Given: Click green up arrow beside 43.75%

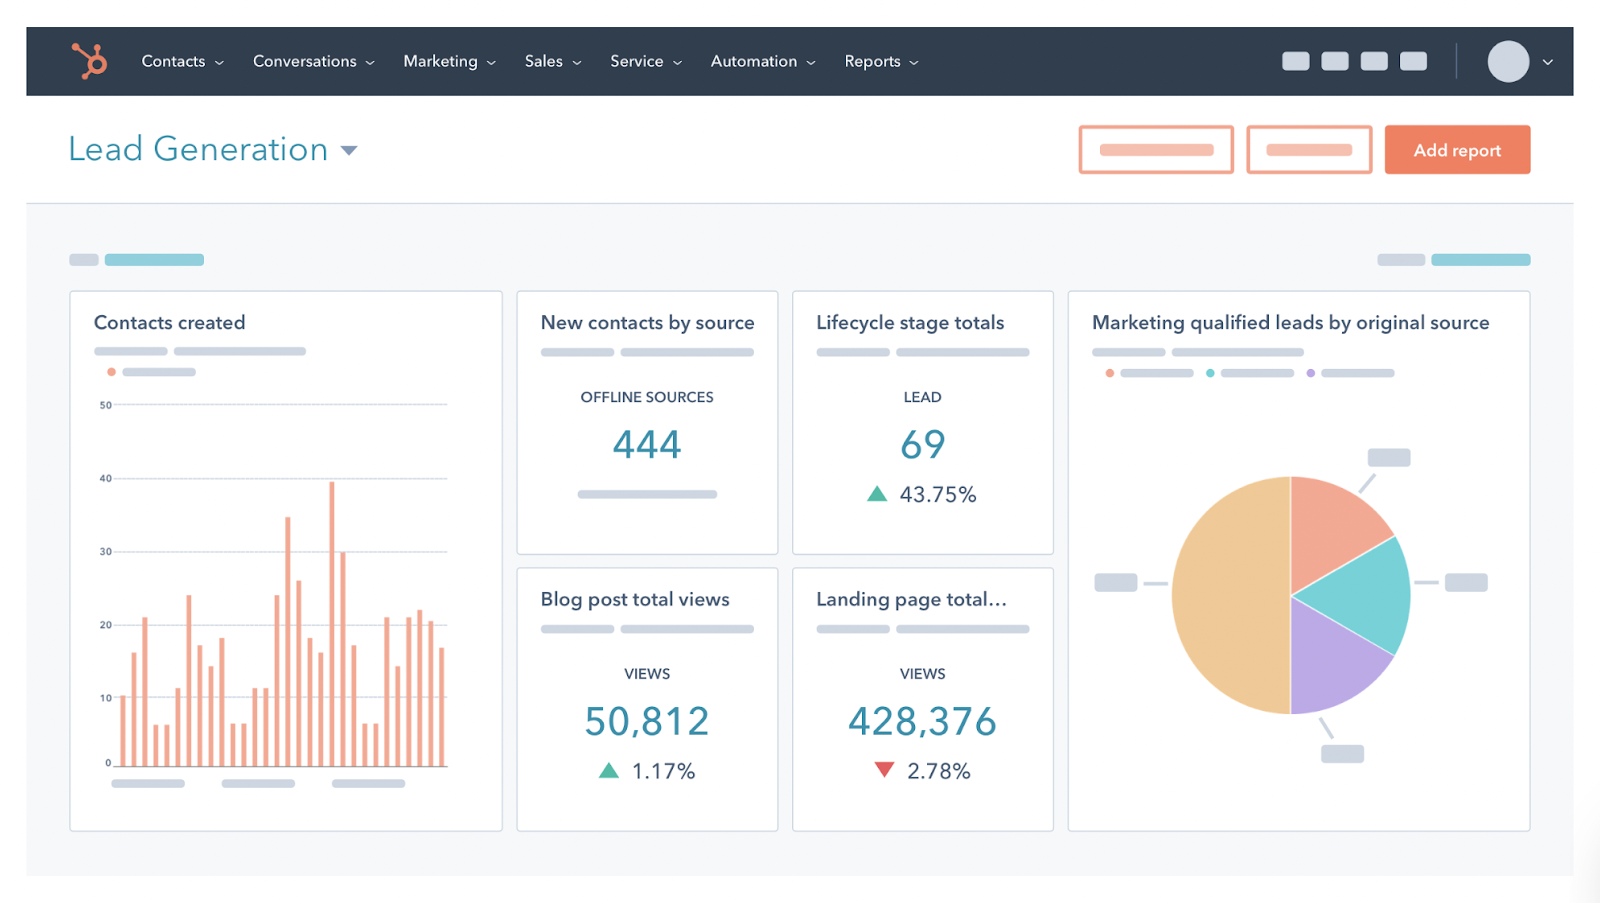Looking at the screenshot, I should (x=877, y=494).
